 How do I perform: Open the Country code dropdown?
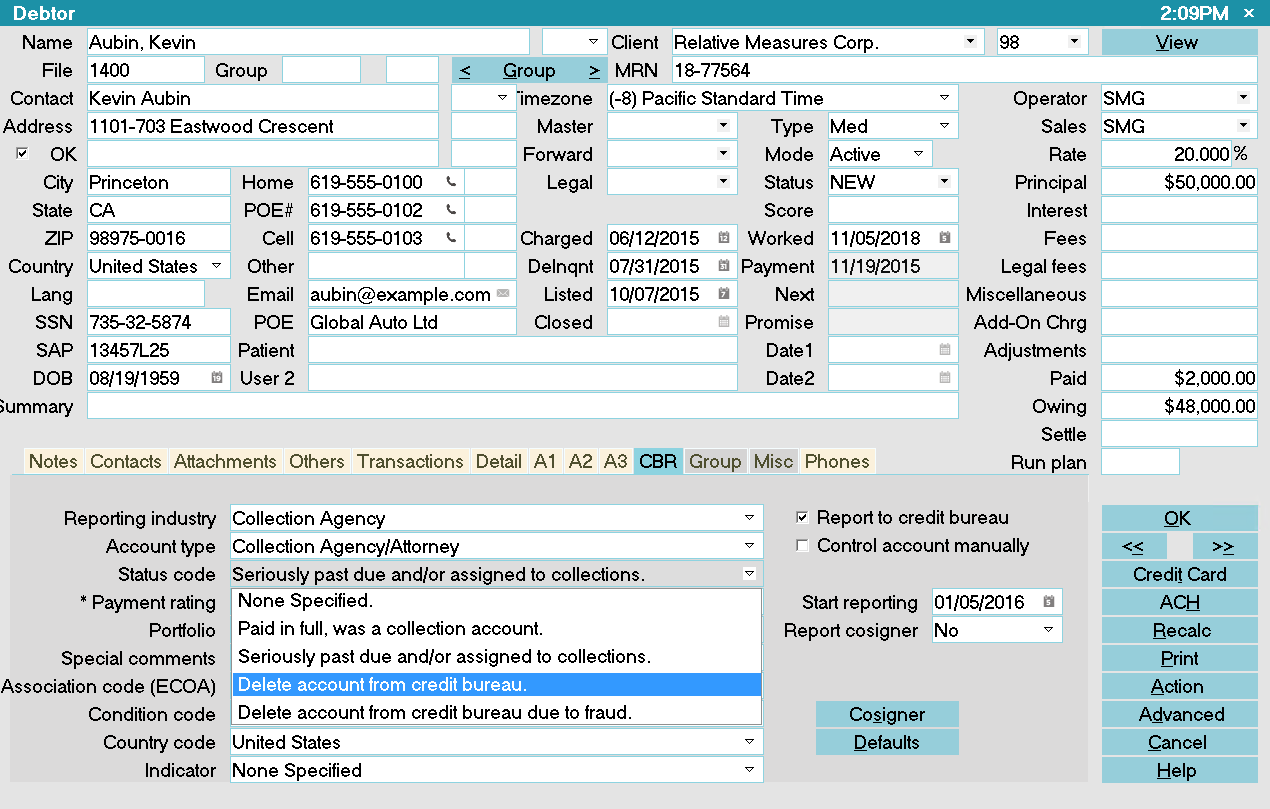click(749, 742)
